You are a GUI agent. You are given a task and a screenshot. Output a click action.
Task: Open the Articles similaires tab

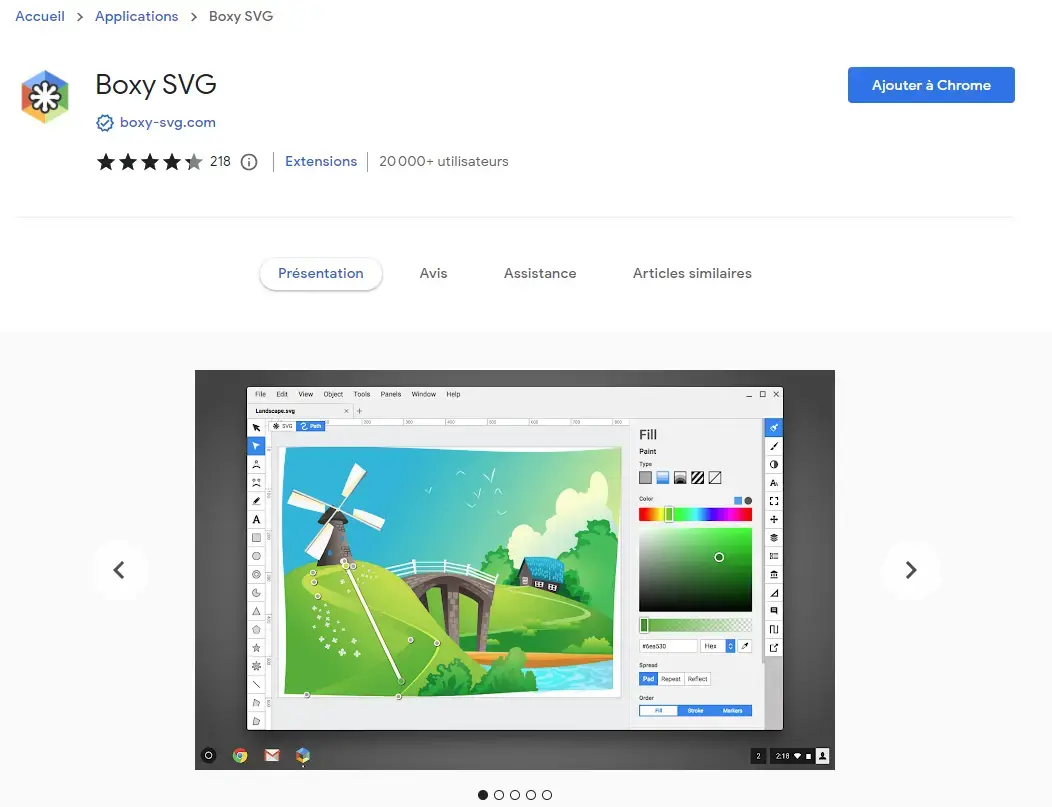pos(692,273)
